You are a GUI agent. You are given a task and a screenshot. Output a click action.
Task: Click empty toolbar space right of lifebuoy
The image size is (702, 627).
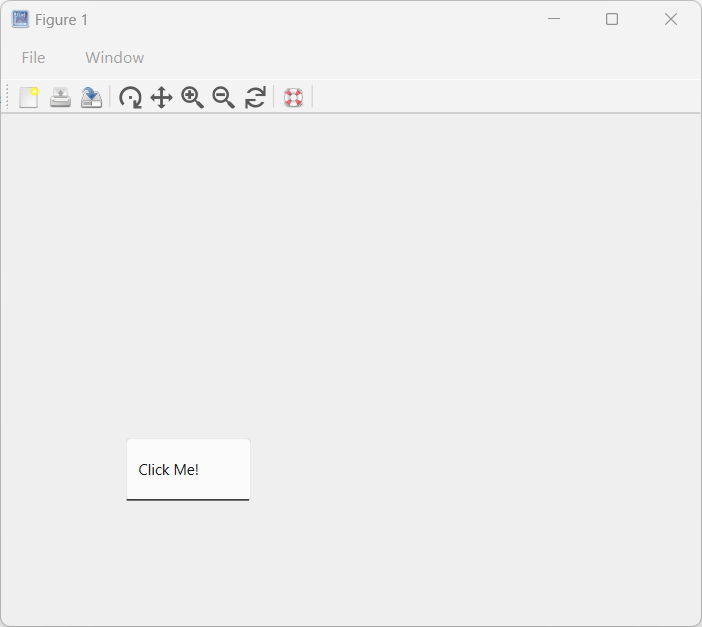click(500, 97)
